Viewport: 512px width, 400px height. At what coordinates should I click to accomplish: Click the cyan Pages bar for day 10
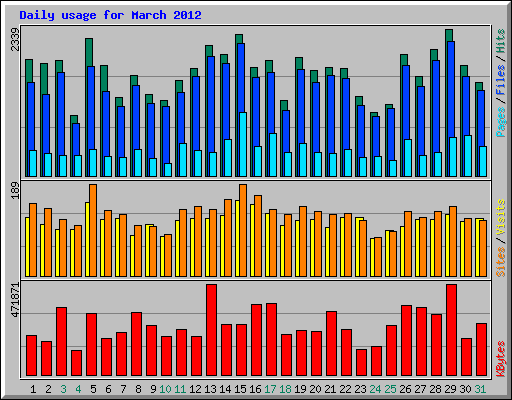[168, 170]
